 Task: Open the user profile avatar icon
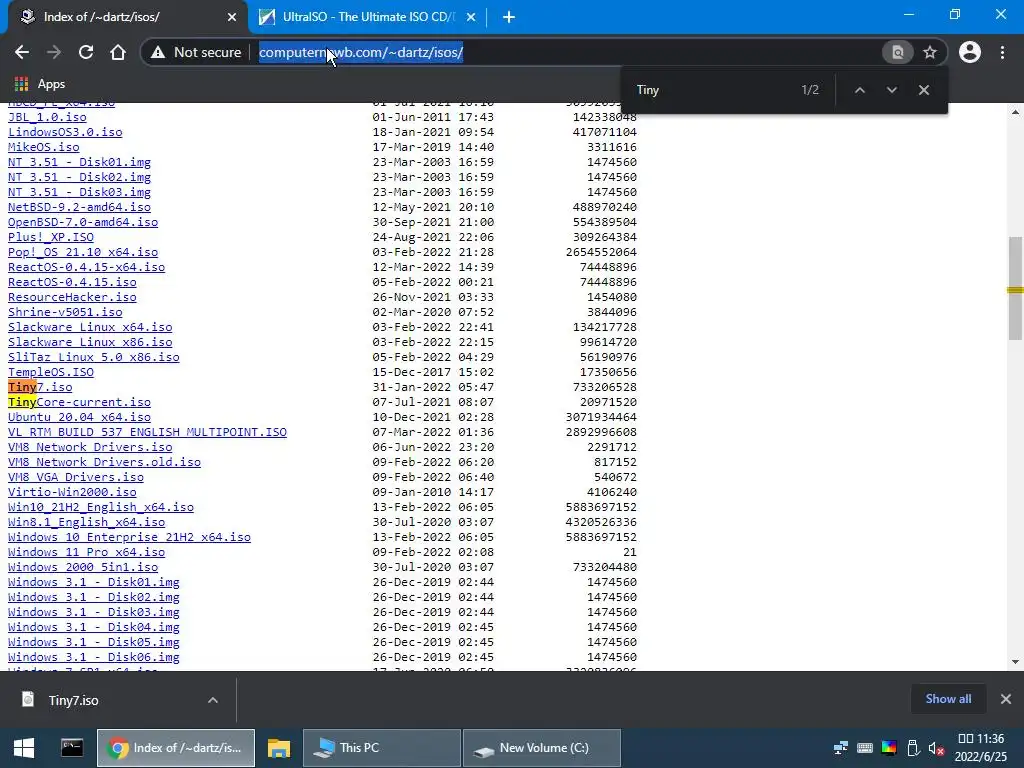click(x=970, y=52)
